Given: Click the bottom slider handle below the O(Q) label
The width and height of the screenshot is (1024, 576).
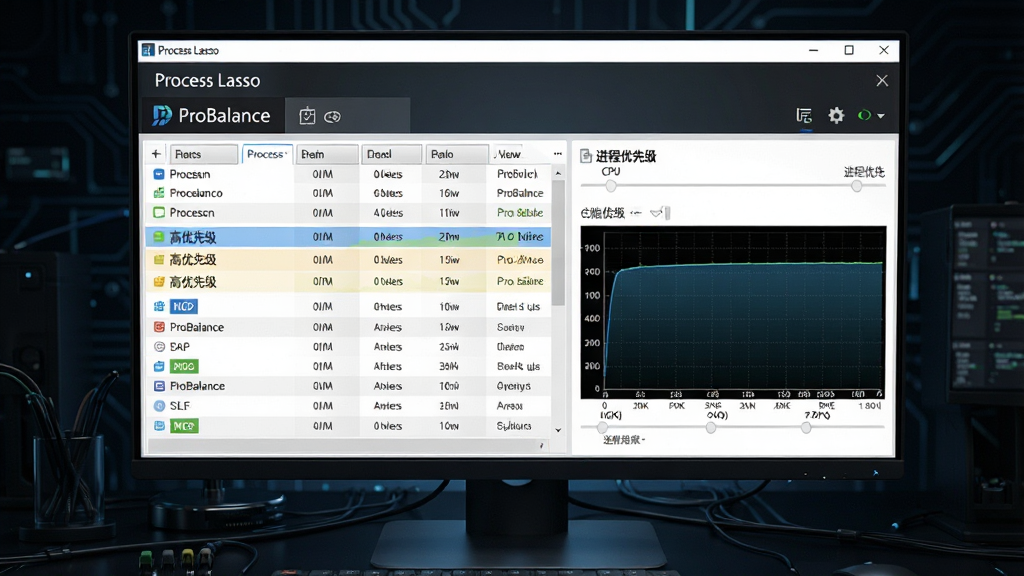Looking at the screenshot, I should (711, 428).
